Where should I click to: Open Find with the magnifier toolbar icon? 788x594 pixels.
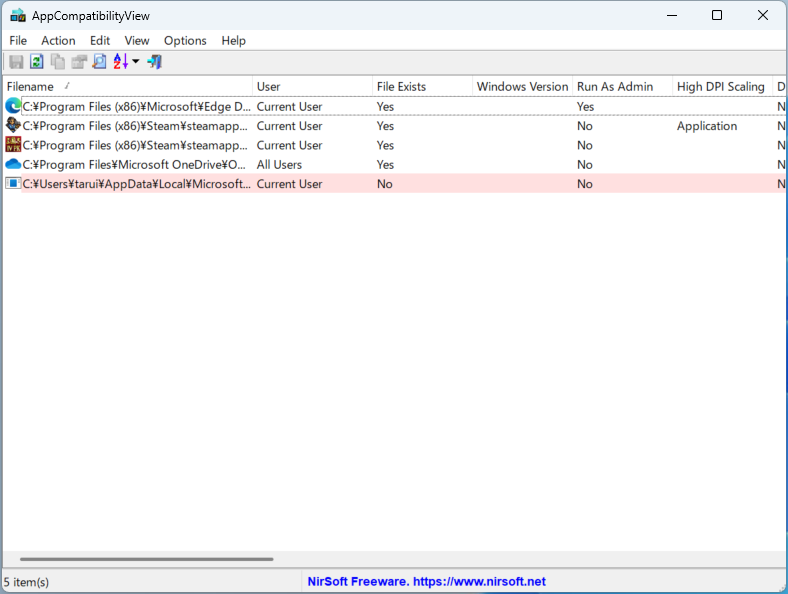[100, 62]
